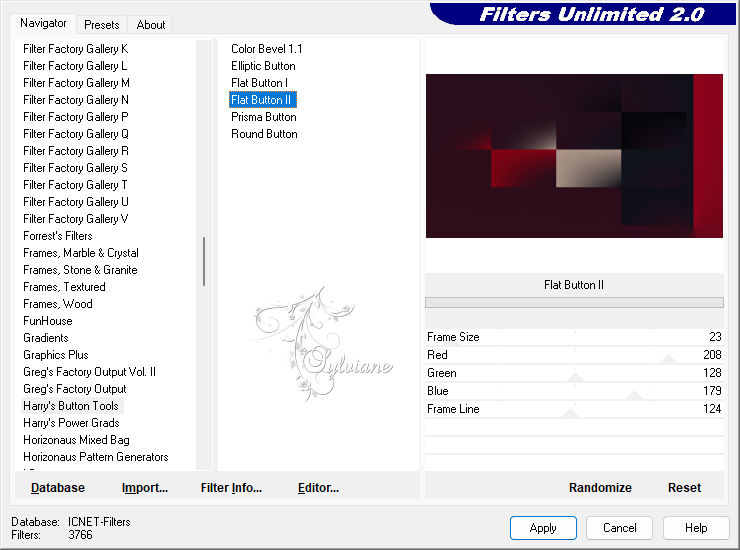Select Prisma Button filter

pyautogui.click(x=264, y=117)
